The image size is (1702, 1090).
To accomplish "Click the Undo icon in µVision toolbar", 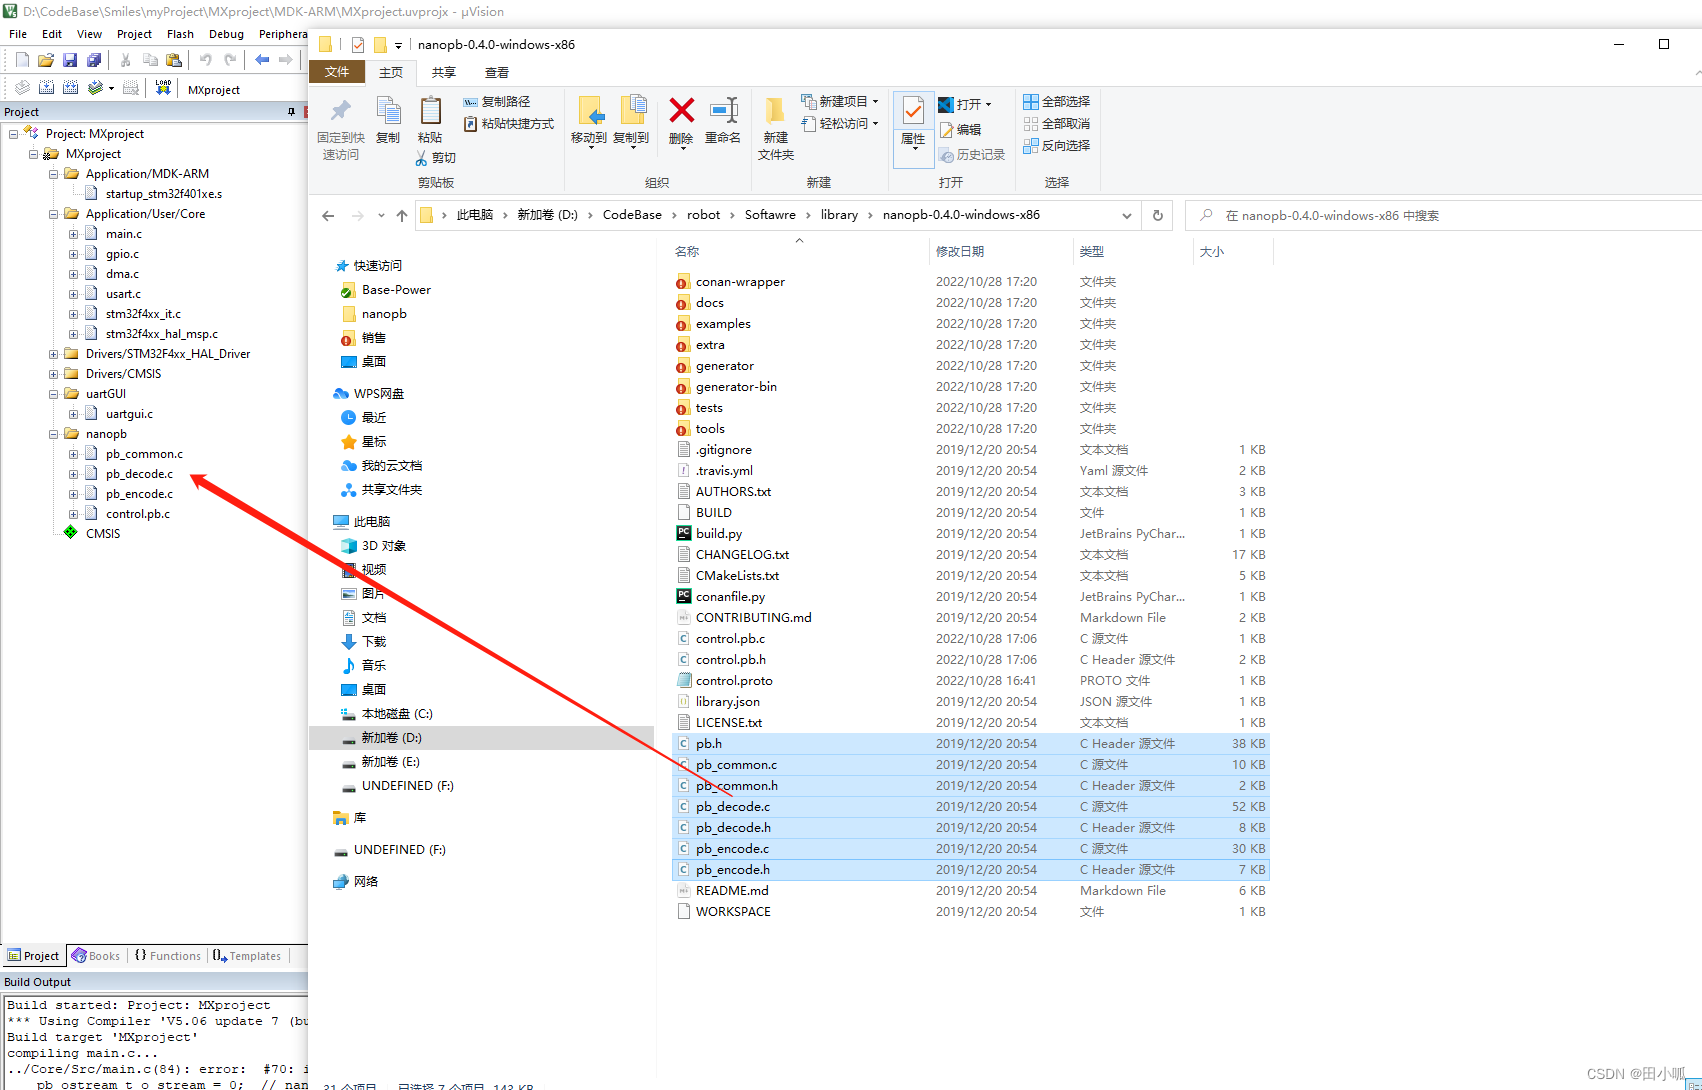I will [x=205, y=59].
